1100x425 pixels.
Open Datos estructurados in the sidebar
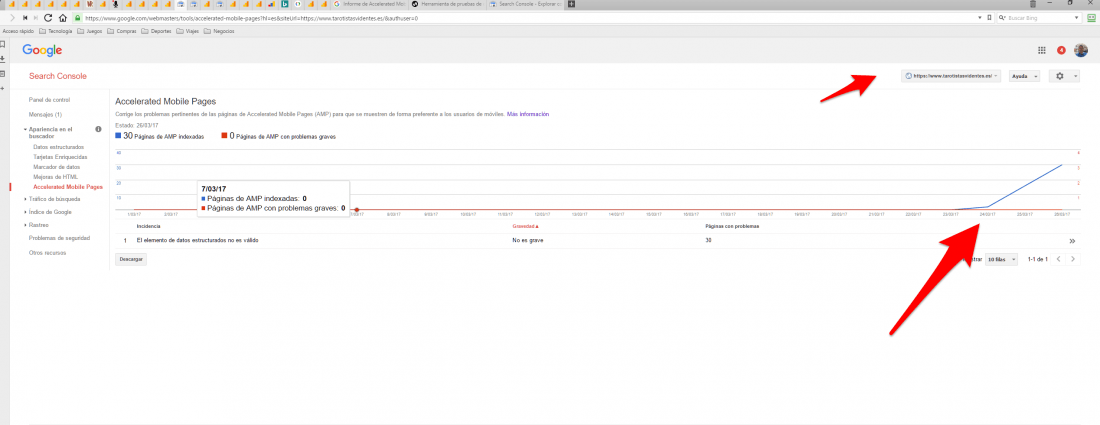(x=58, y=147)
